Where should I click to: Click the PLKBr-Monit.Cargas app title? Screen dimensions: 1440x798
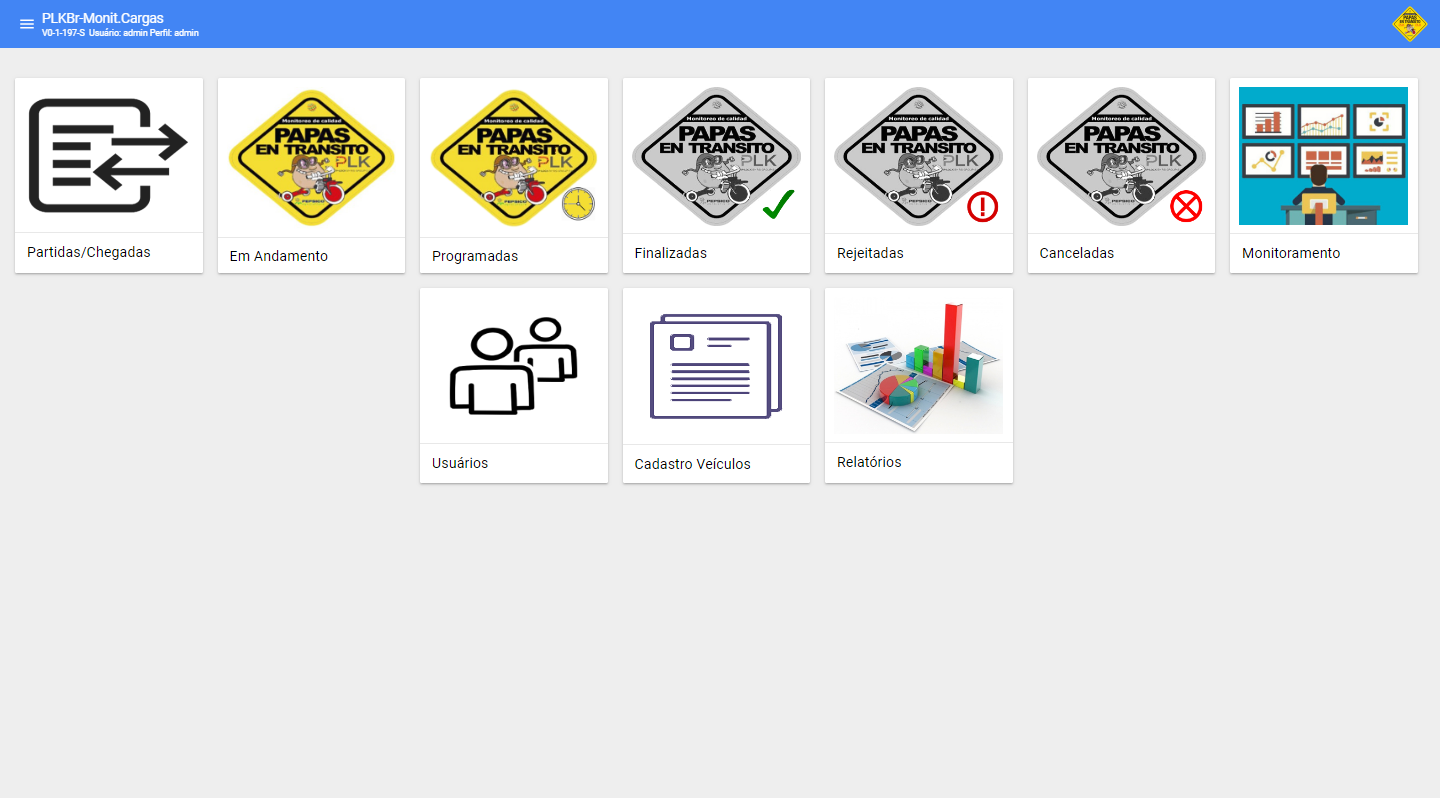tap(103, 18)
